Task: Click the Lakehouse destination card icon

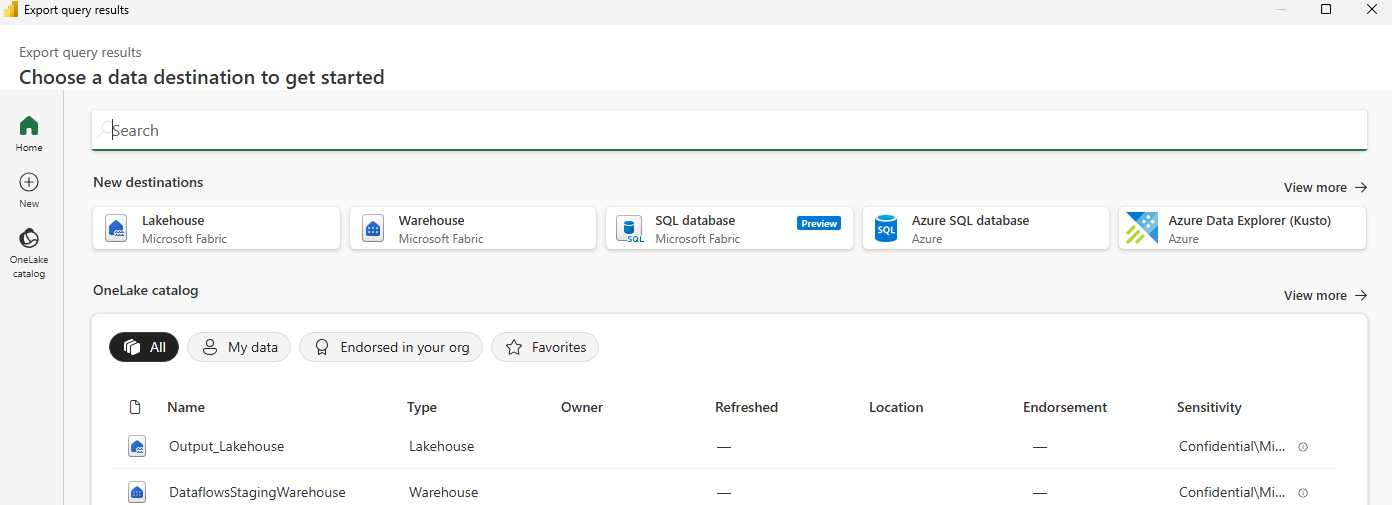Action: coord(116,229)
